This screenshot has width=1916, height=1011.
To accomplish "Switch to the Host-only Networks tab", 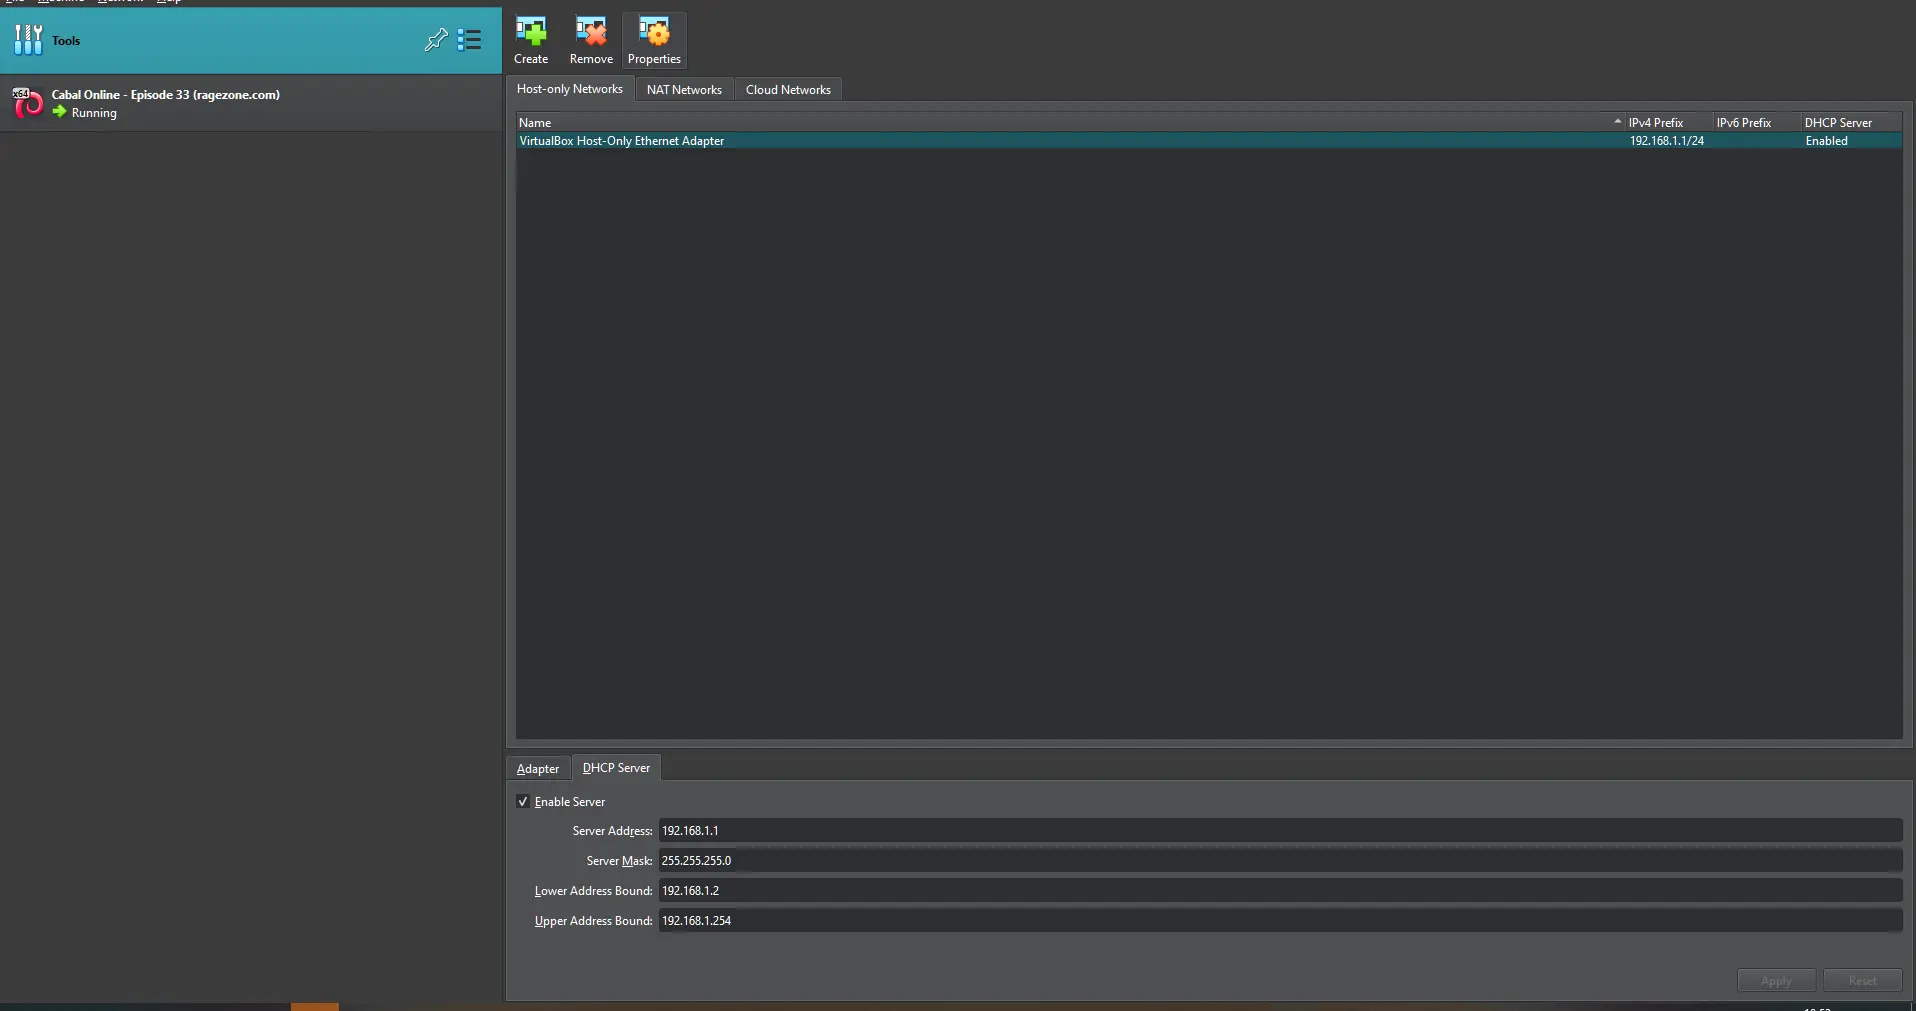I will 570,89.
